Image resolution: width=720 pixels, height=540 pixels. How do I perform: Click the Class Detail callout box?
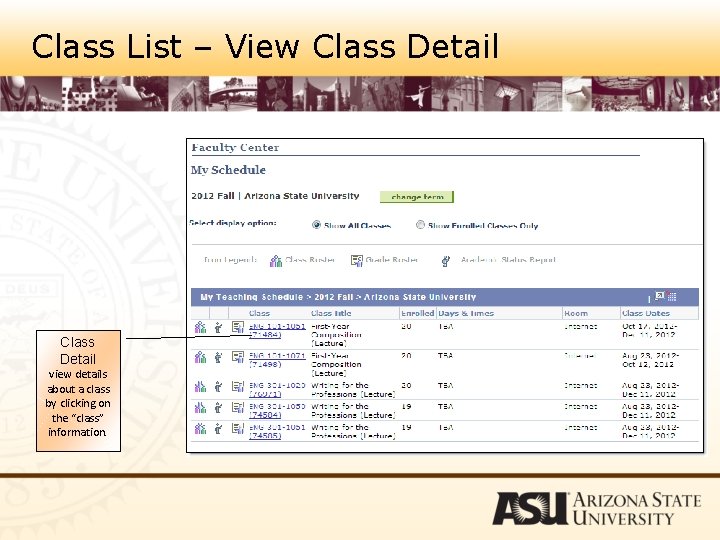point(79,391)
